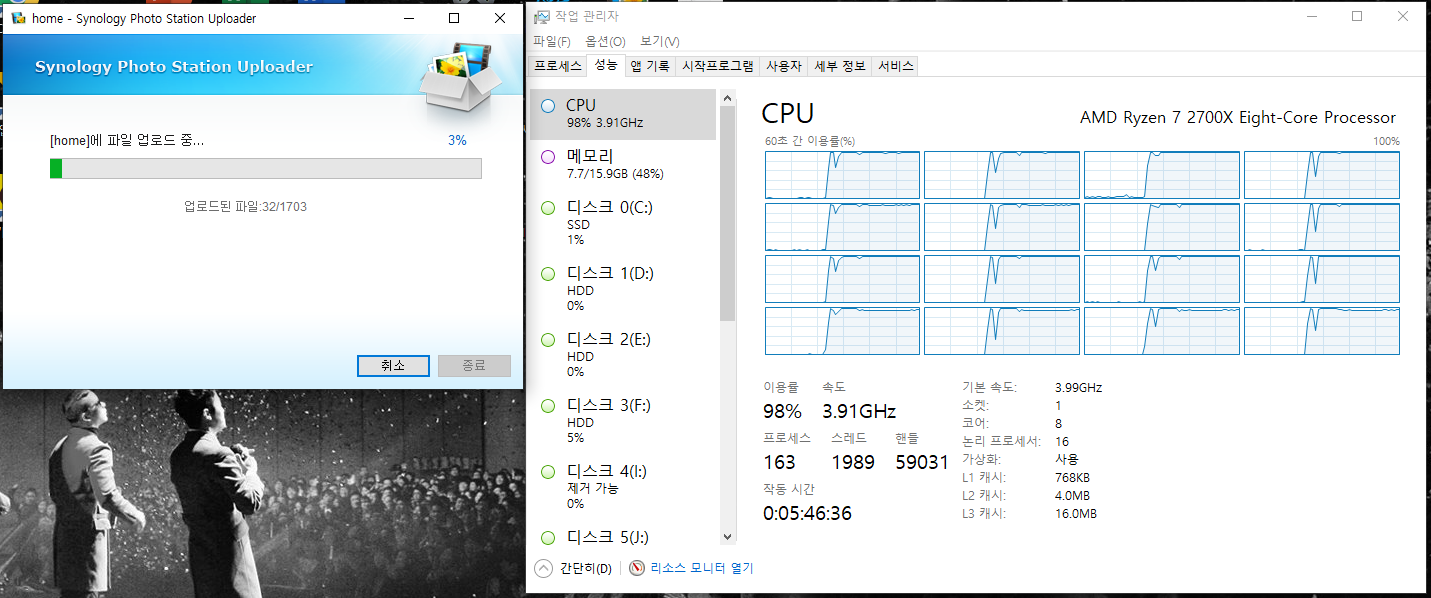
Task: Select 디스크 4(I:) 제거 가능 entry
Action: pos(623,487)
